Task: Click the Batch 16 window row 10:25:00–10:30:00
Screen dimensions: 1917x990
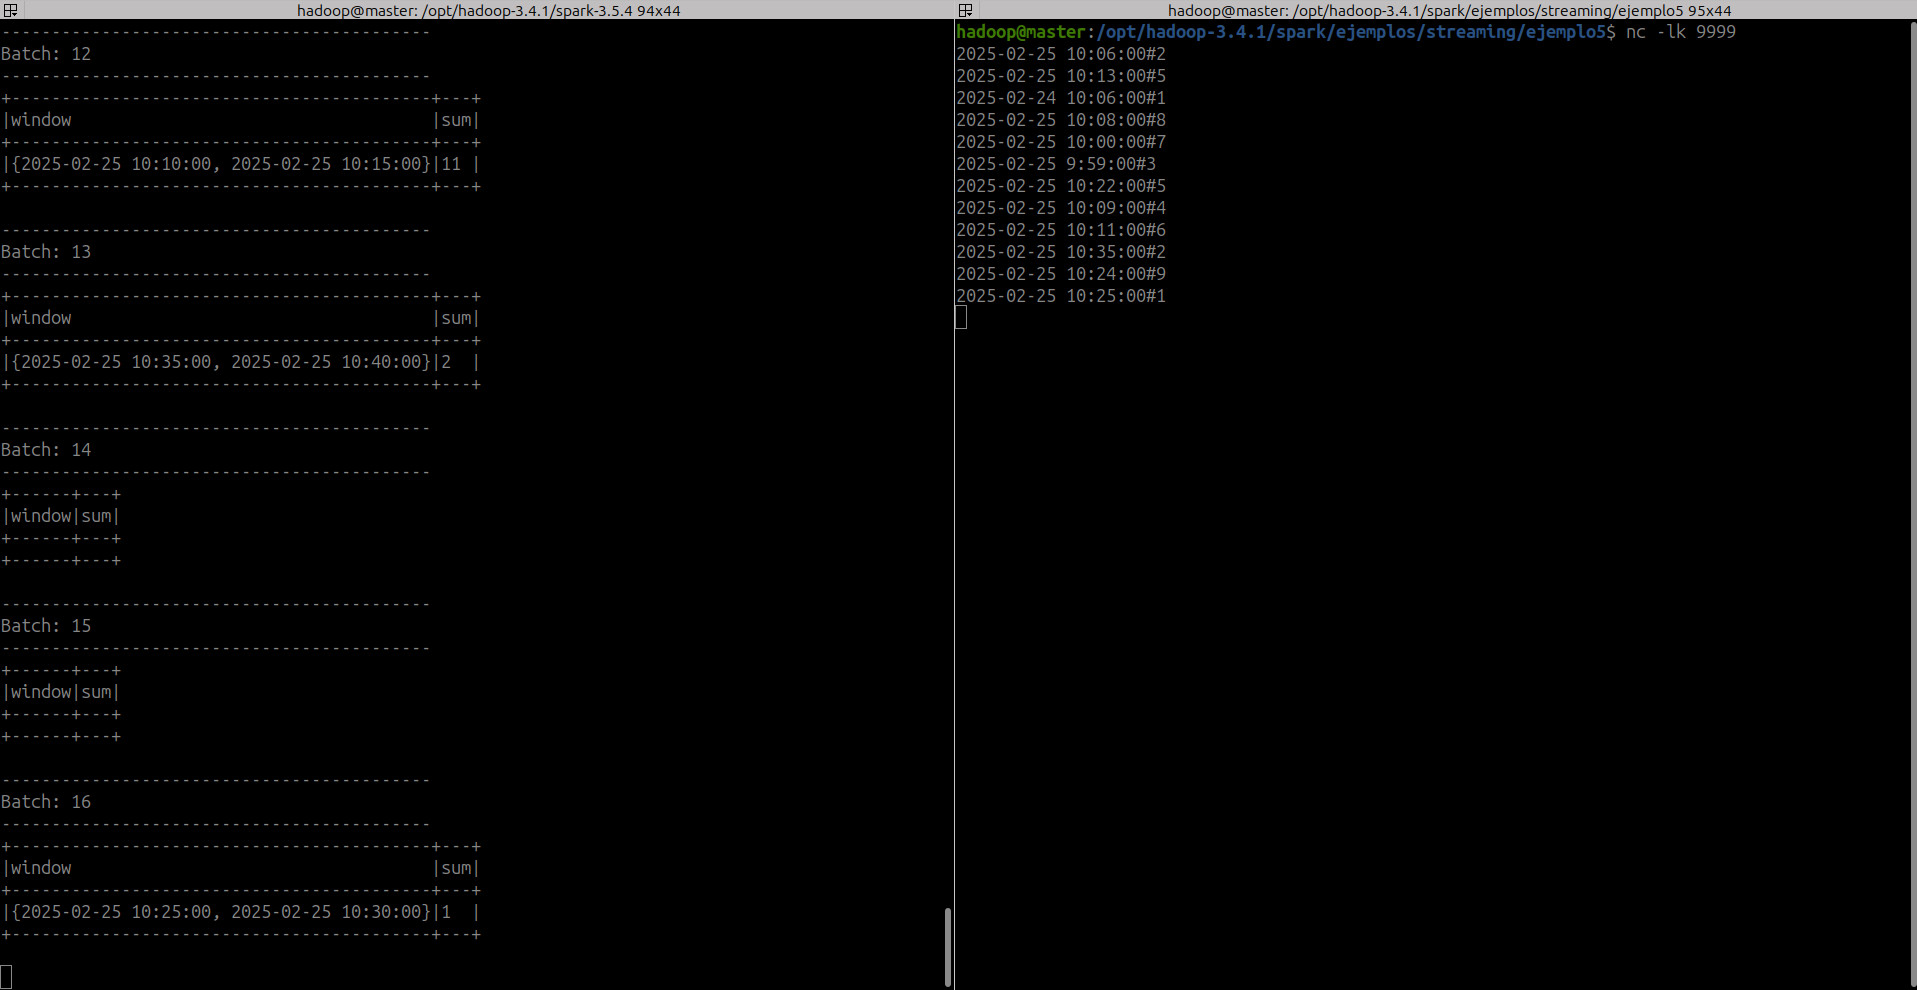Action: [x=241, y=912]
